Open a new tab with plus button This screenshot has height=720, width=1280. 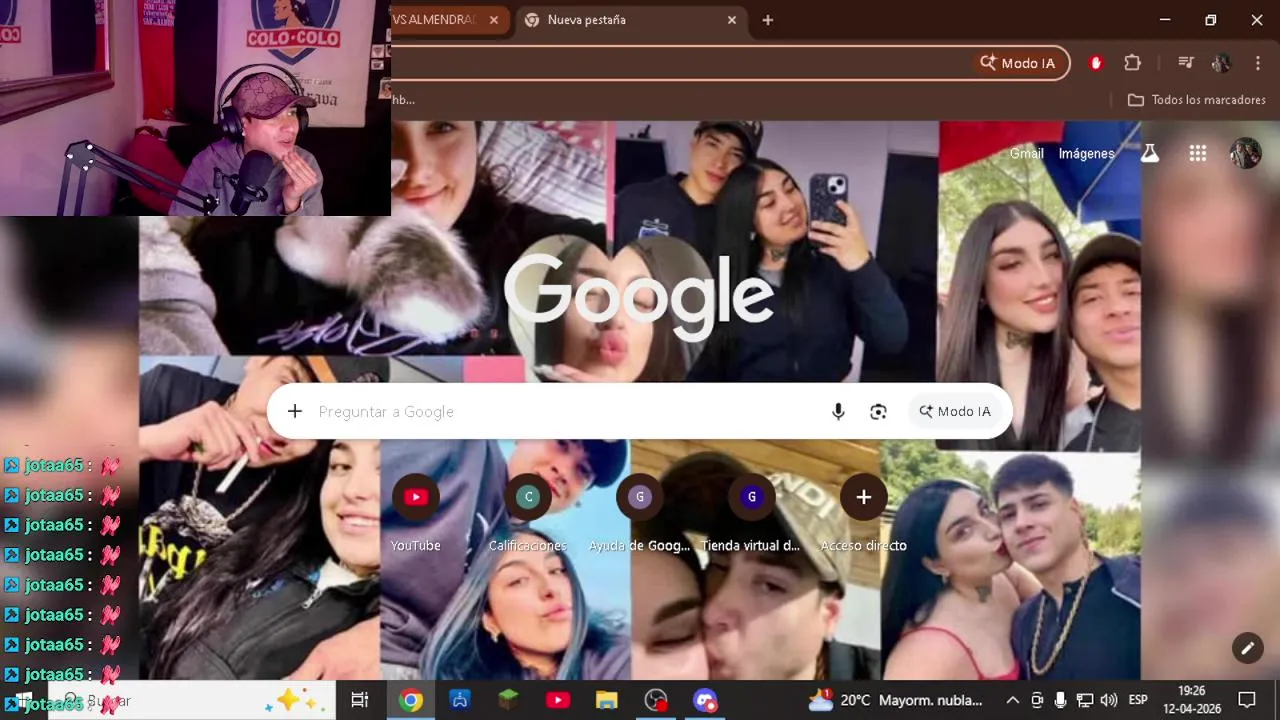pos(768,20)
